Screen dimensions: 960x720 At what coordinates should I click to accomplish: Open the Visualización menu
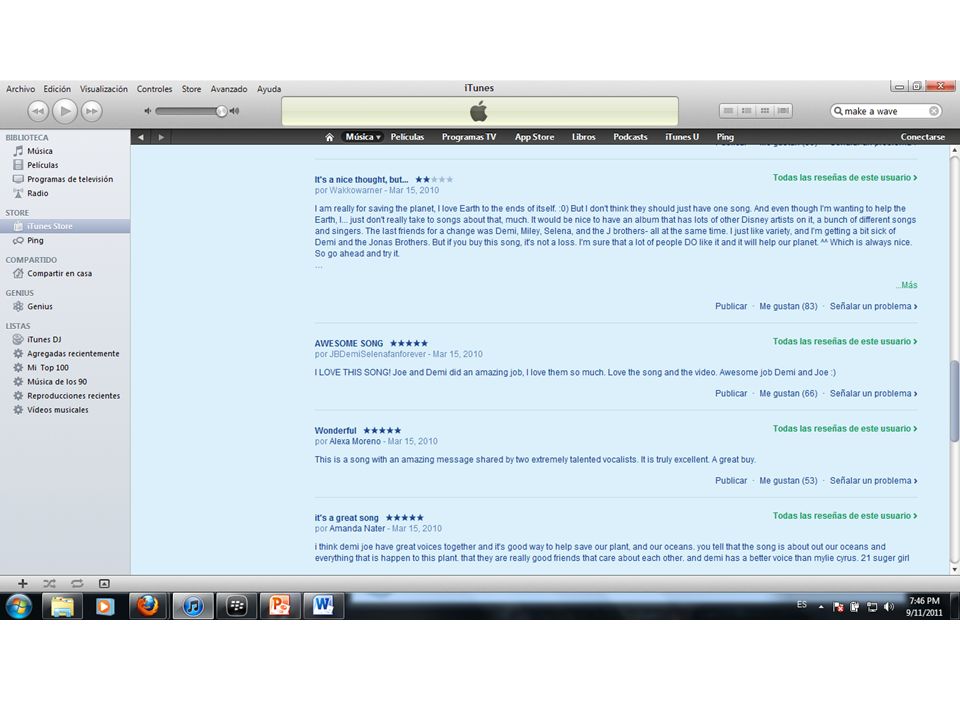(x=103, y=89)
